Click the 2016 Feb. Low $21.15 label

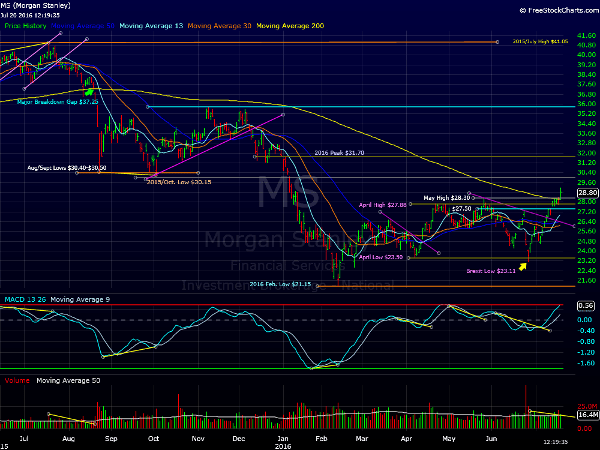pos(280,284)
